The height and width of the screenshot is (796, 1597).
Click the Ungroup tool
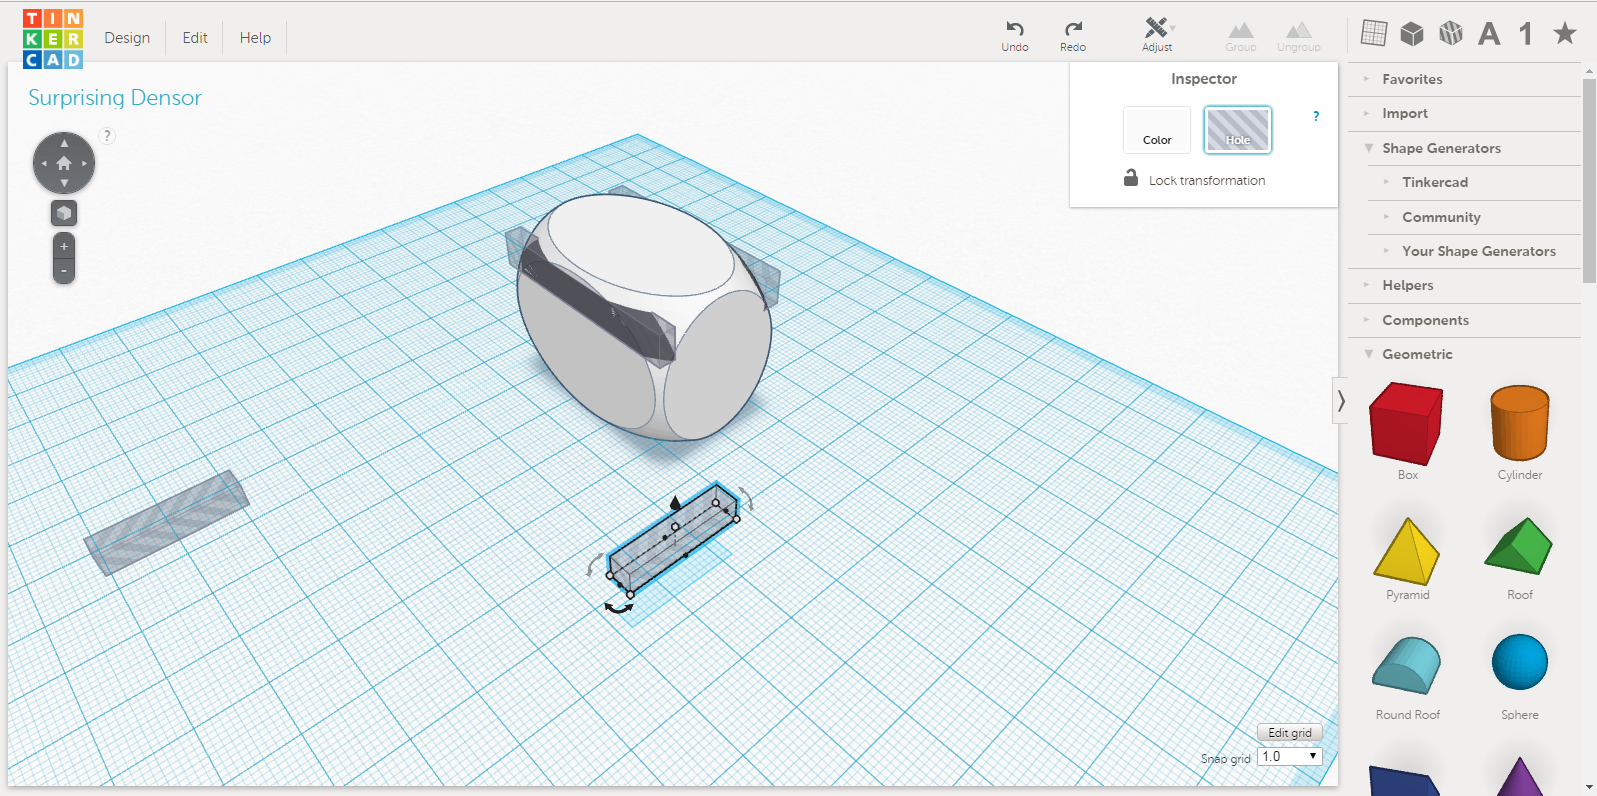click(1299, 36)
